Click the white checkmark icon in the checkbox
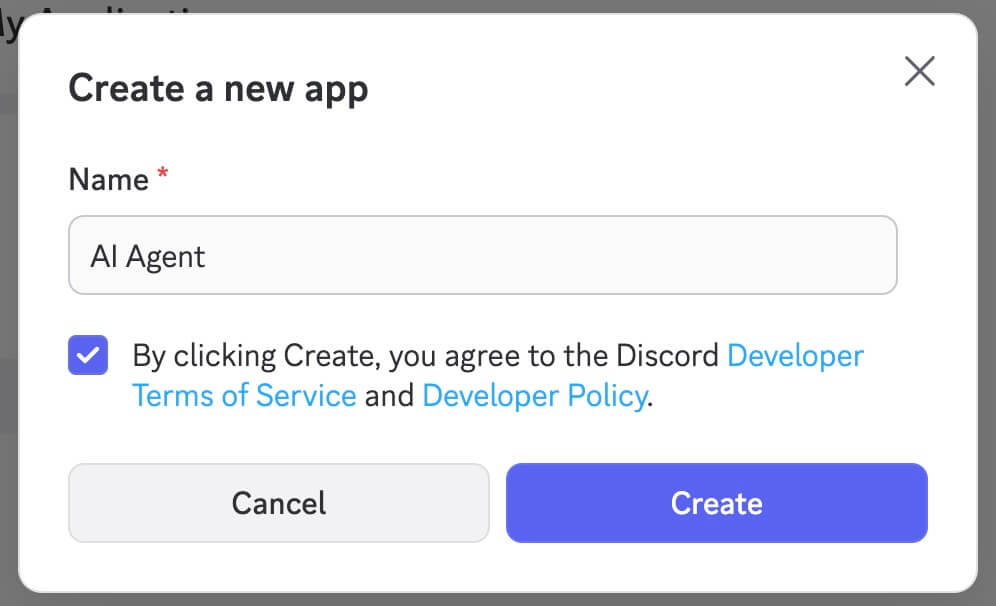996x606 pixels. (x=88, y=356)
